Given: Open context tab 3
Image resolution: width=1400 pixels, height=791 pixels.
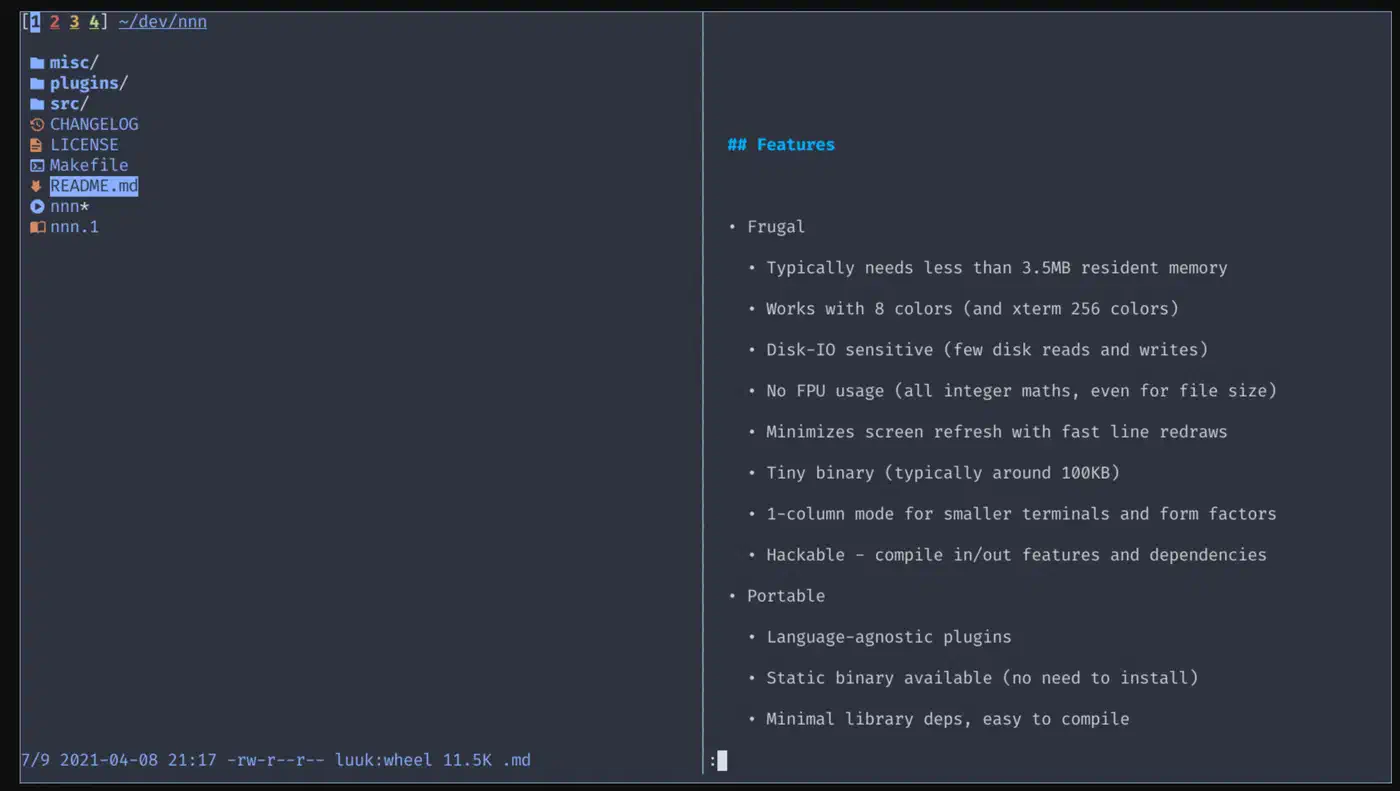Looking at the screenshot, I should pyautogui.click(x=74, y=22).
